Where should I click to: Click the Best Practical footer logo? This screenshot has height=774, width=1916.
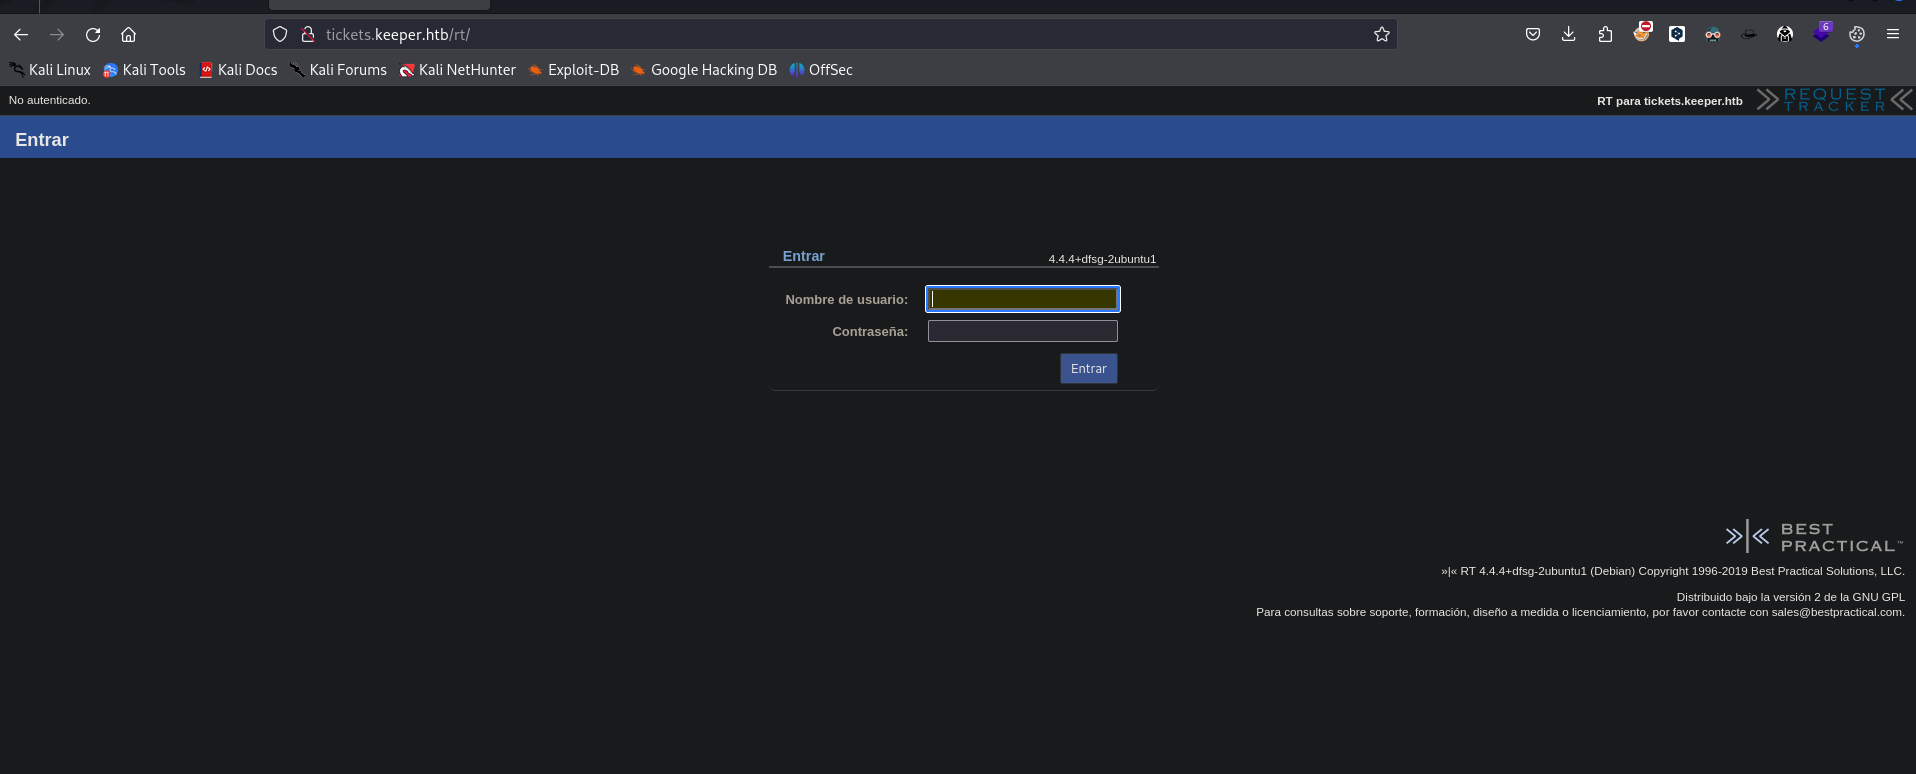(1813, 537)
